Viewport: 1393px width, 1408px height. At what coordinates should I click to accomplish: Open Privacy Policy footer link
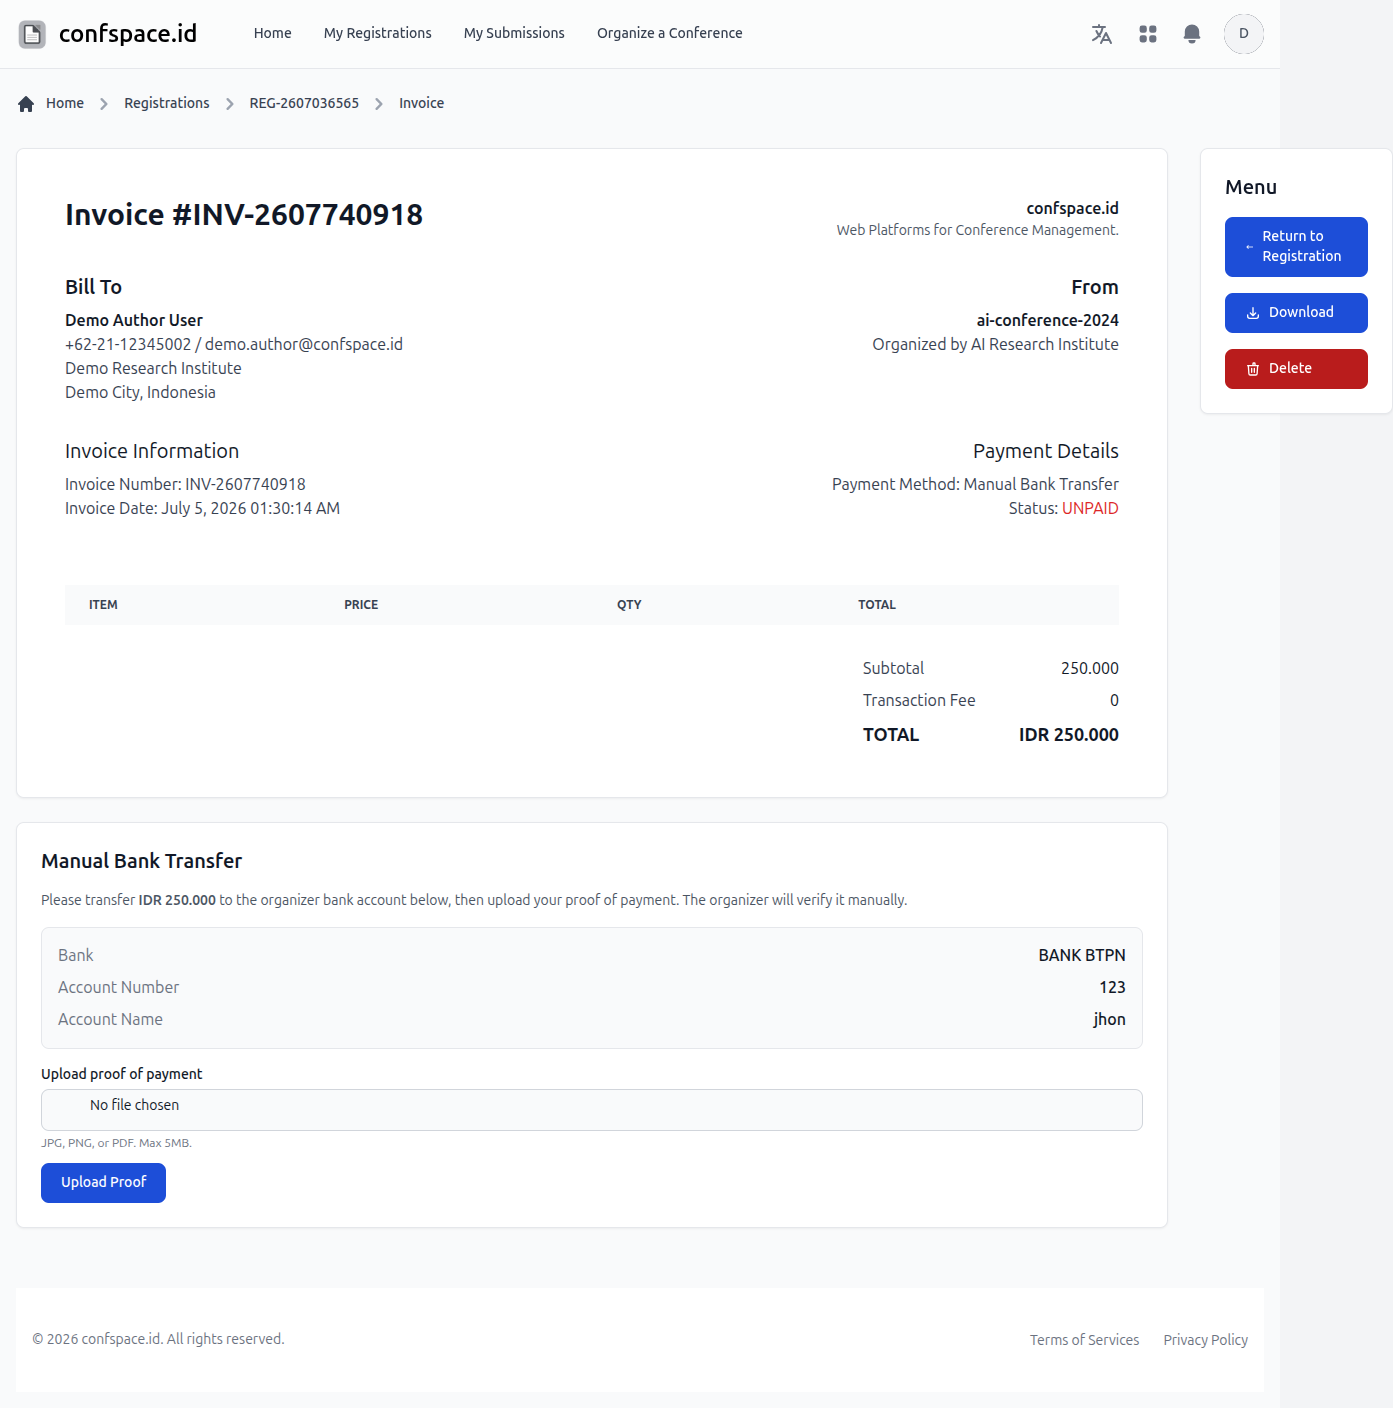pos(1205,1340)
